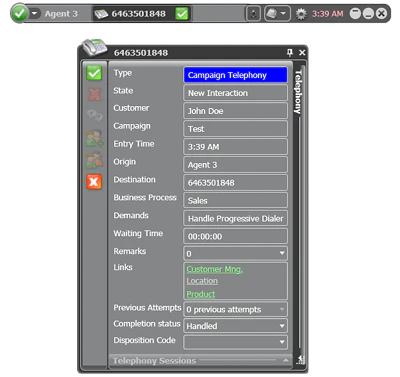
Task: Click the agent person icon in top bar
Action: click(253, 14)
